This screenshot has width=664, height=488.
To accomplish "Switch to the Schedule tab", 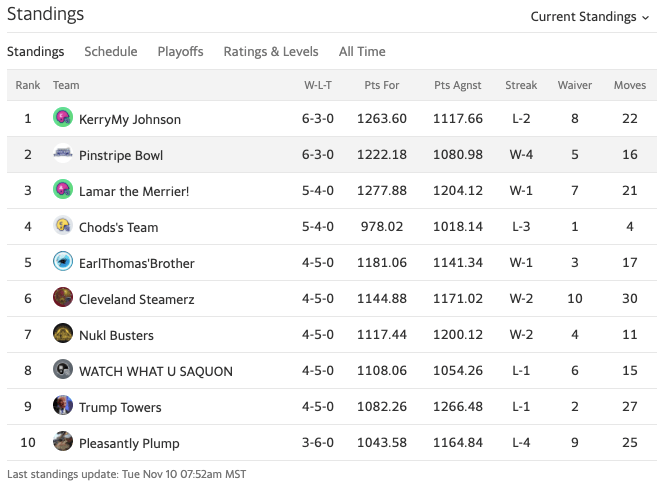I will pyautogui.click(x=110, y=51).
